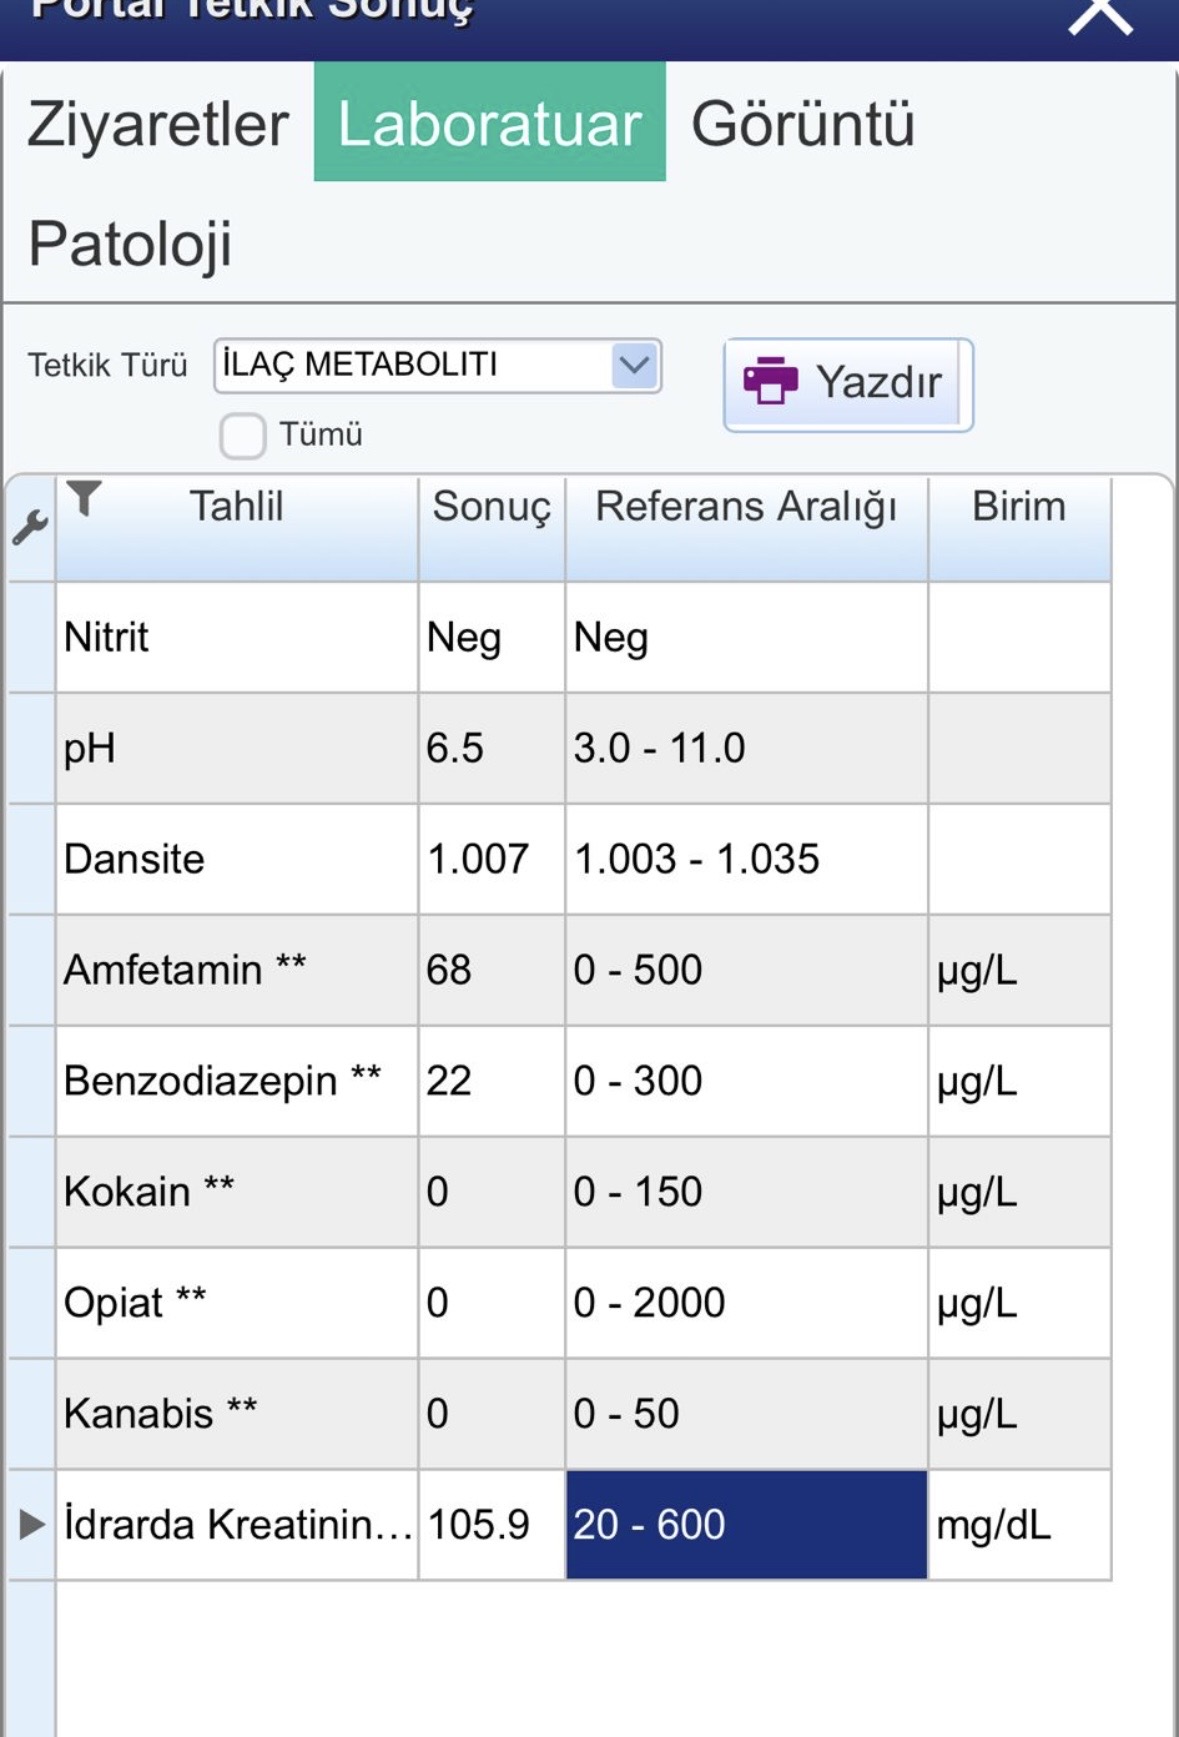Open the Görüntü tab
1179x1737 pixels.
pyautogui.click(x=803, y=124)
